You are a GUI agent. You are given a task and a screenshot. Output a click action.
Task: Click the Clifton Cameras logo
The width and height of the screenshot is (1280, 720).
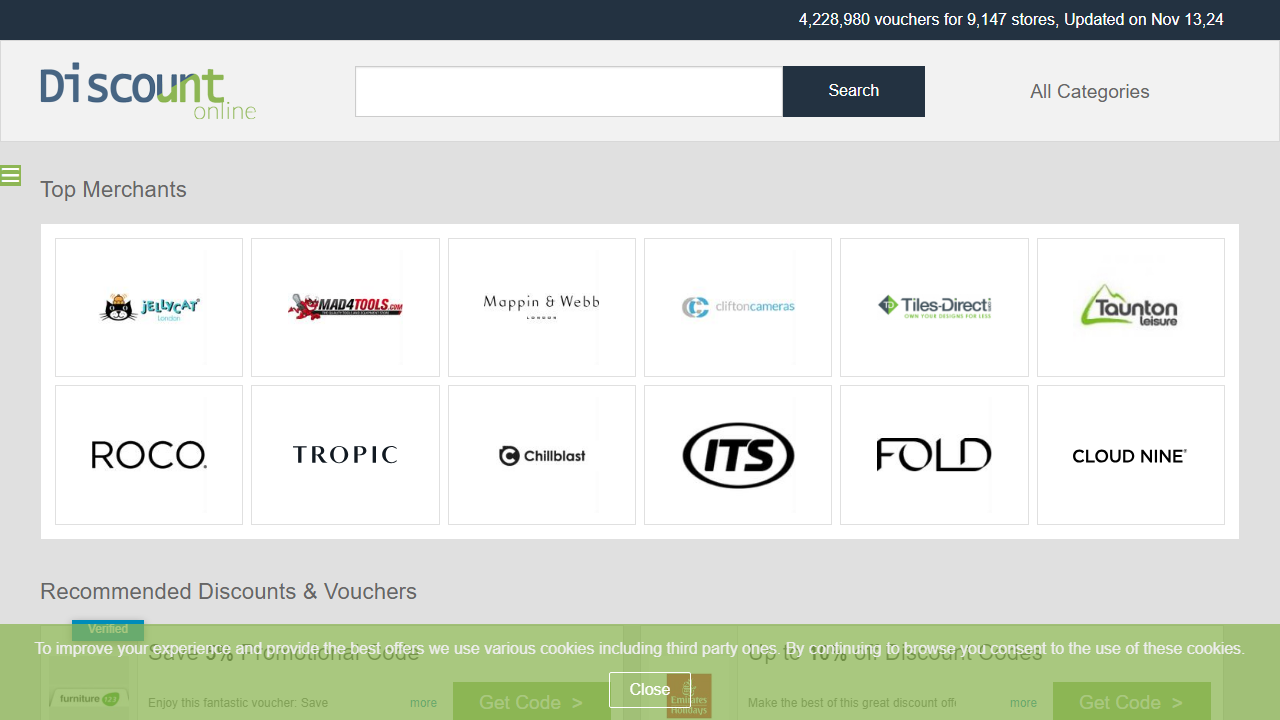738,307
